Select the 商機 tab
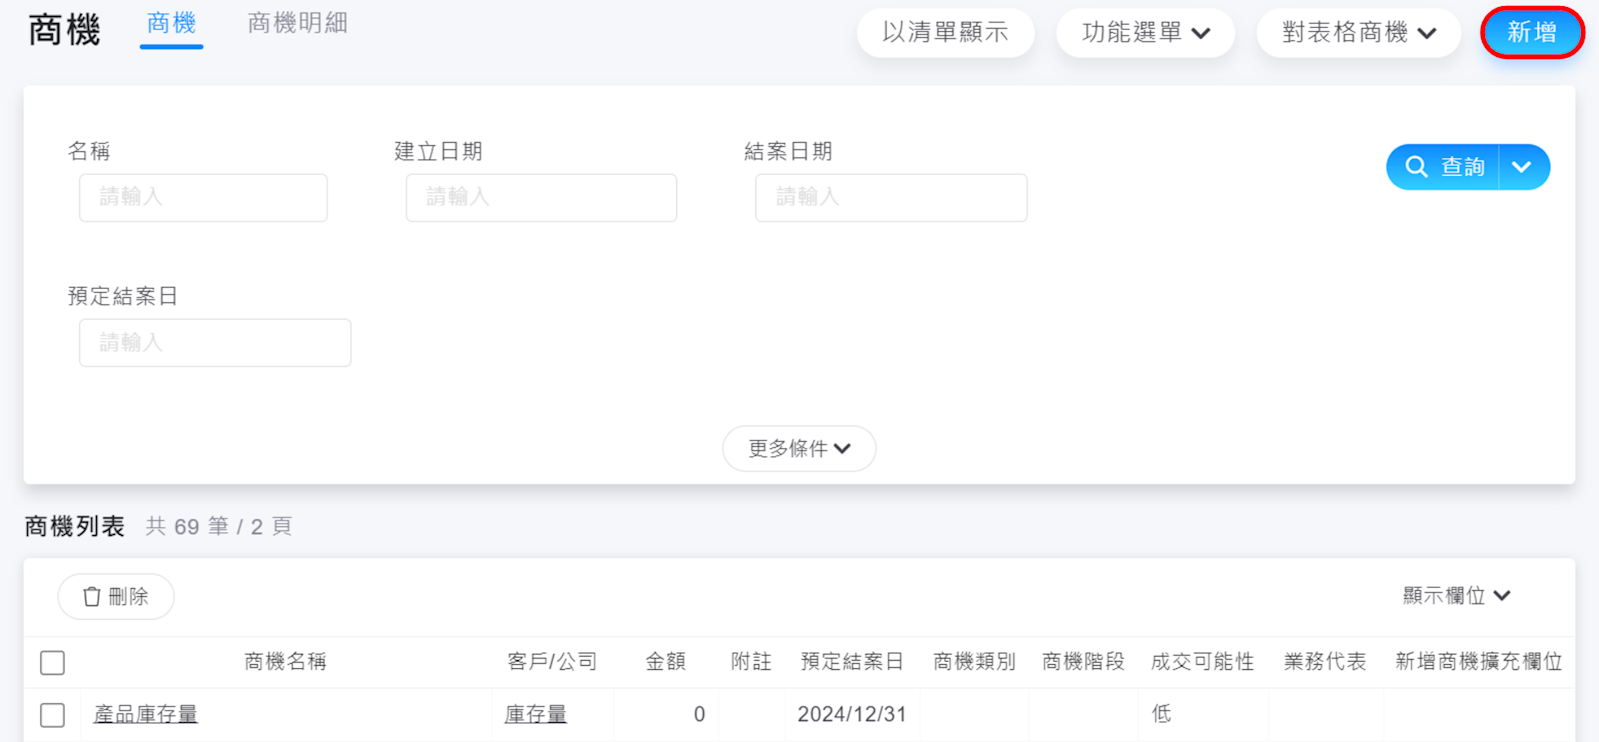This screenshot has height=742, width=1599. [x=171, y=24]
